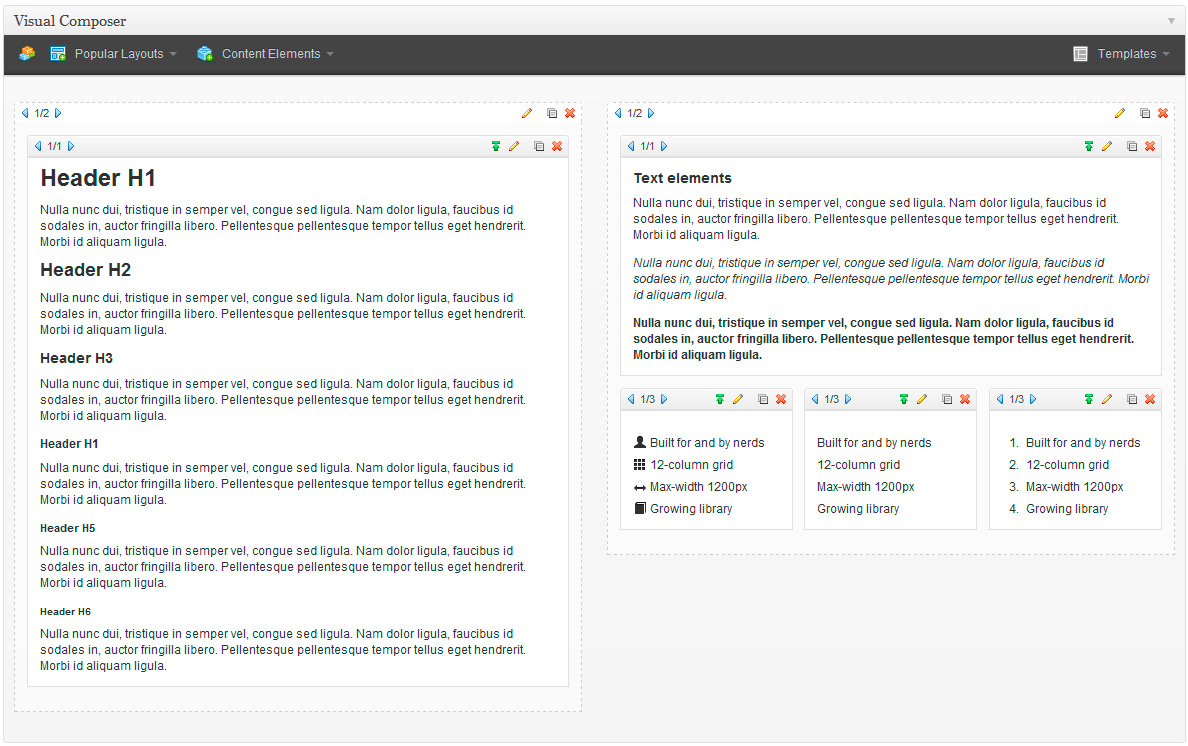Click green move-up arrow on Header H1 block
1188x746 pixels.
[496, 147]
